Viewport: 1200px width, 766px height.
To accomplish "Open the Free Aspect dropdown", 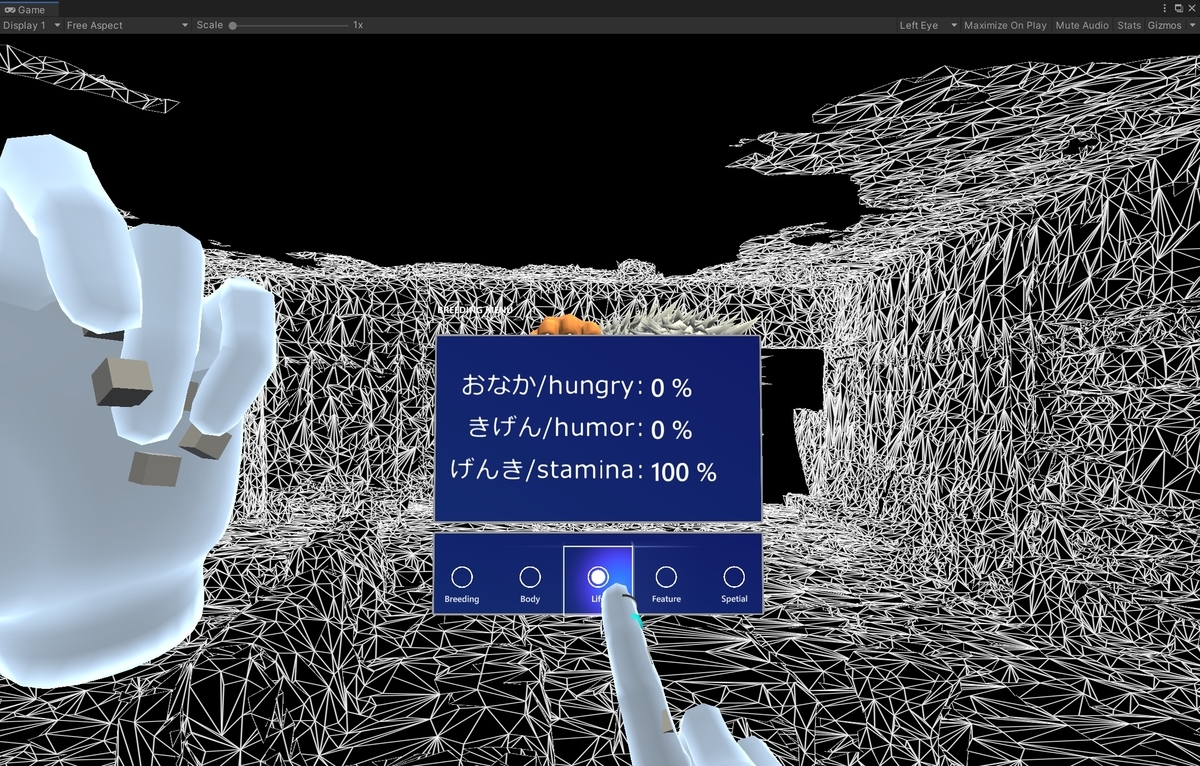I will pyautogui.click(x=127, y=25).
